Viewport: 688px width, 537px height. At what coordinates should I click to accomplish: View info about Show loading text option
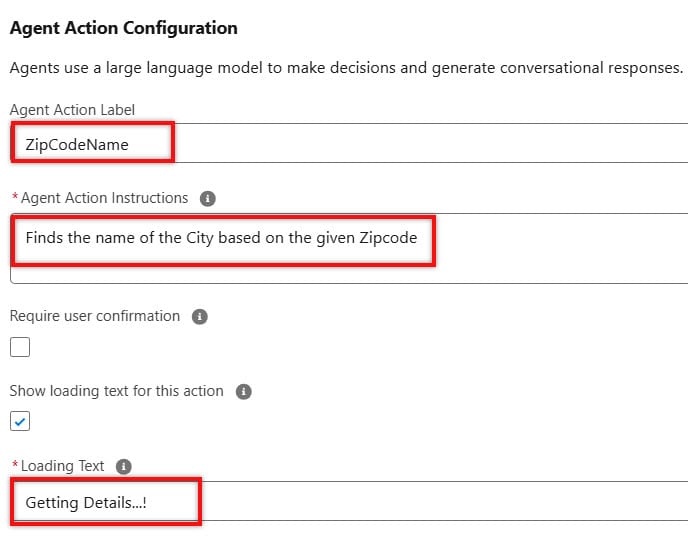(x=244, y=391)
